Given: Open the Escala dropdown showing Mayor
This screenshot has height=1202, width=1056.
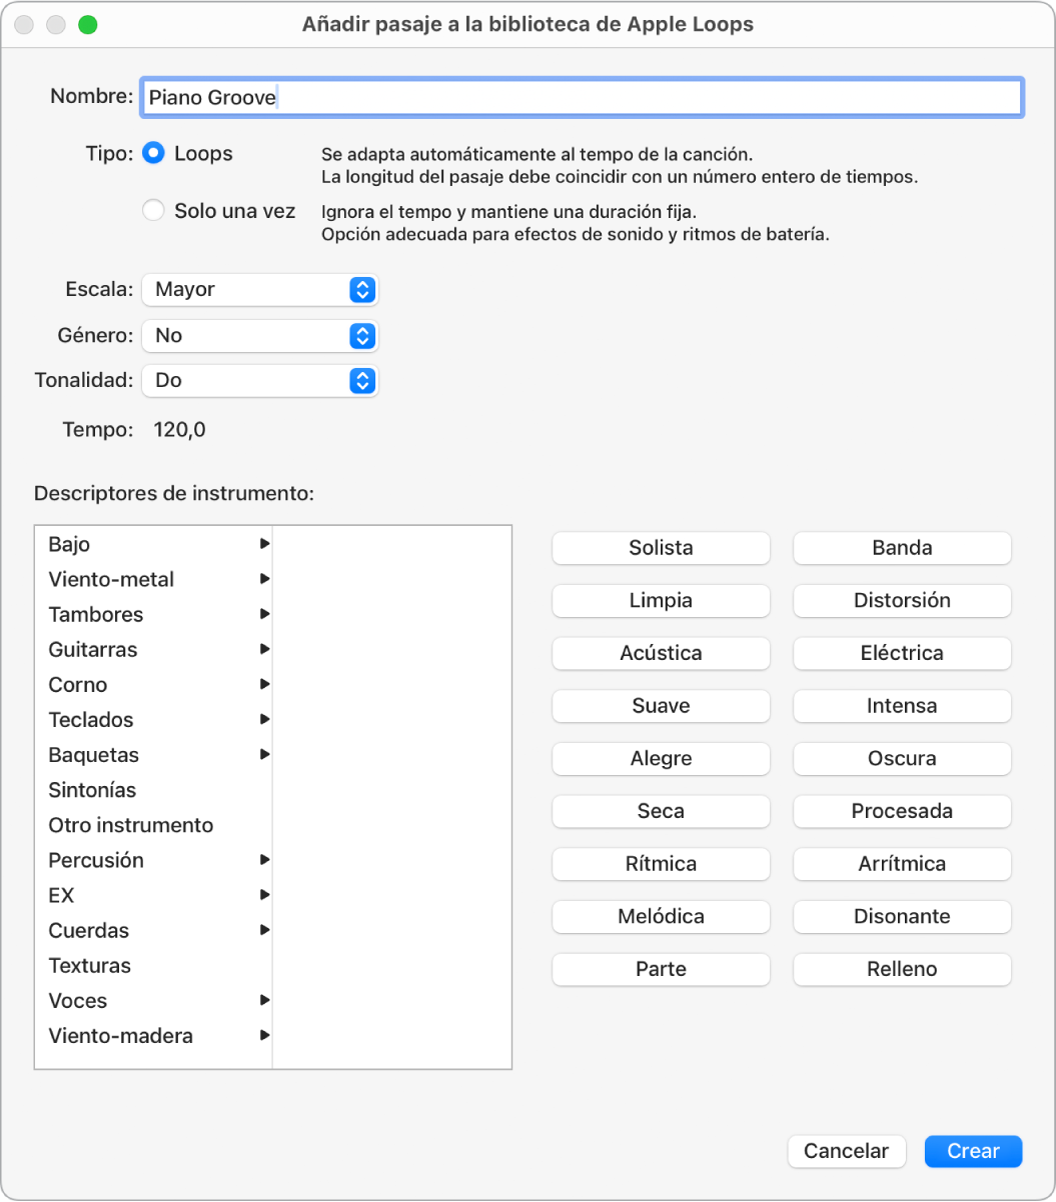Looking at the screenshot, I should 260,290.
